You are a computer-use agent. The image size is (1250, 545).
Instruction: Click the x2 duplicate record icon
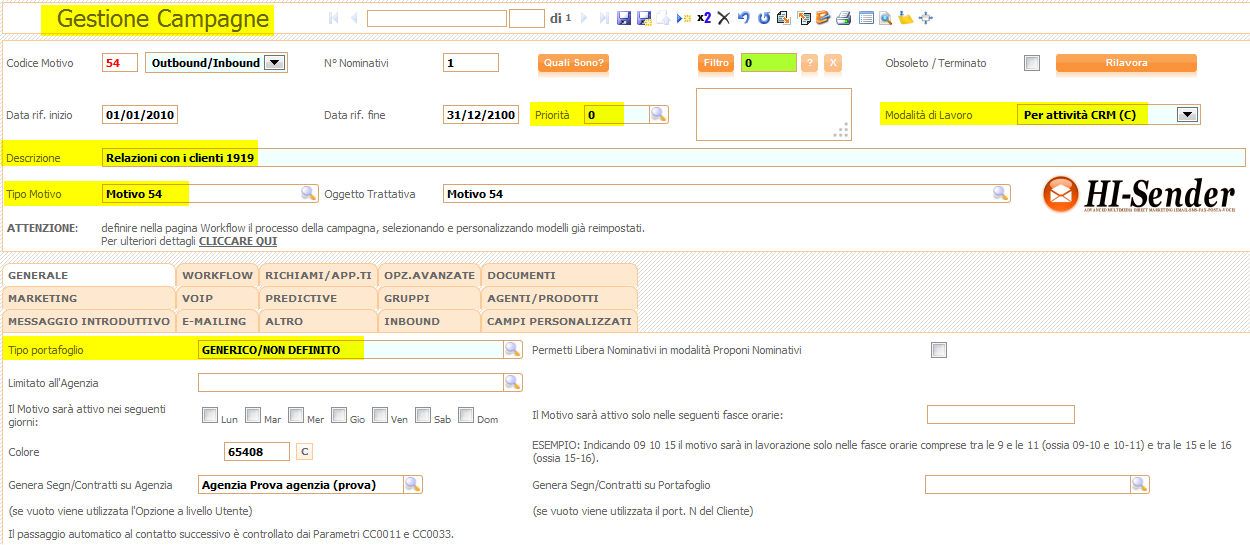[704, 18]
